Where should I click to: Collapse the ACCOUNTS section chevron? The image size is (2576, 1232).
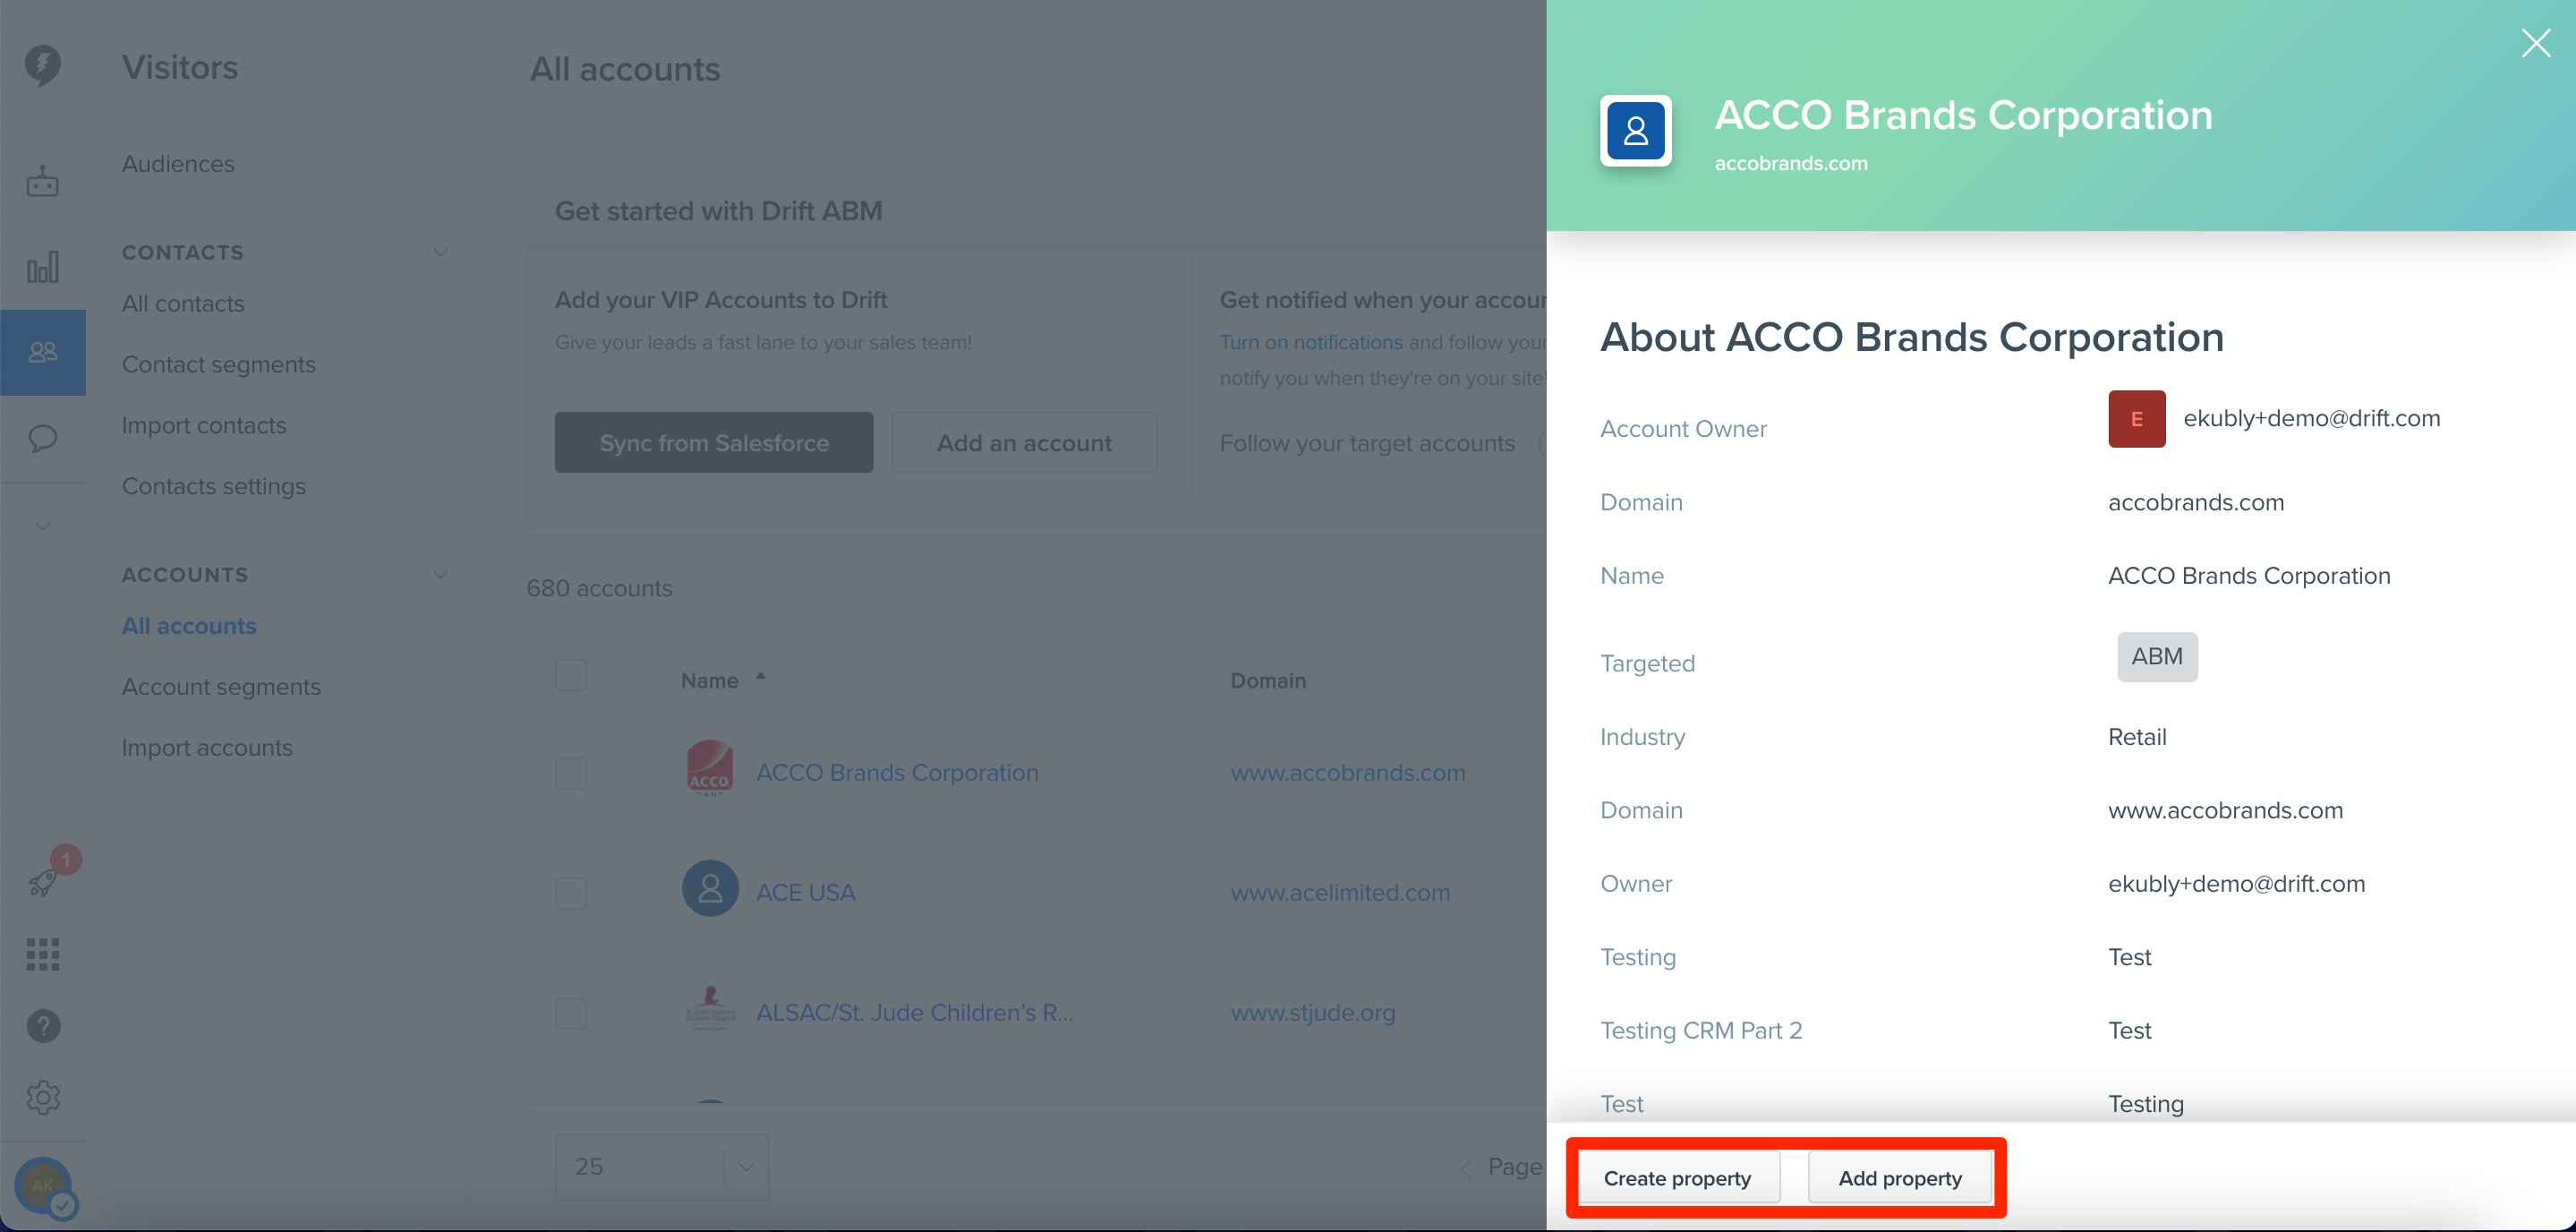440,574
